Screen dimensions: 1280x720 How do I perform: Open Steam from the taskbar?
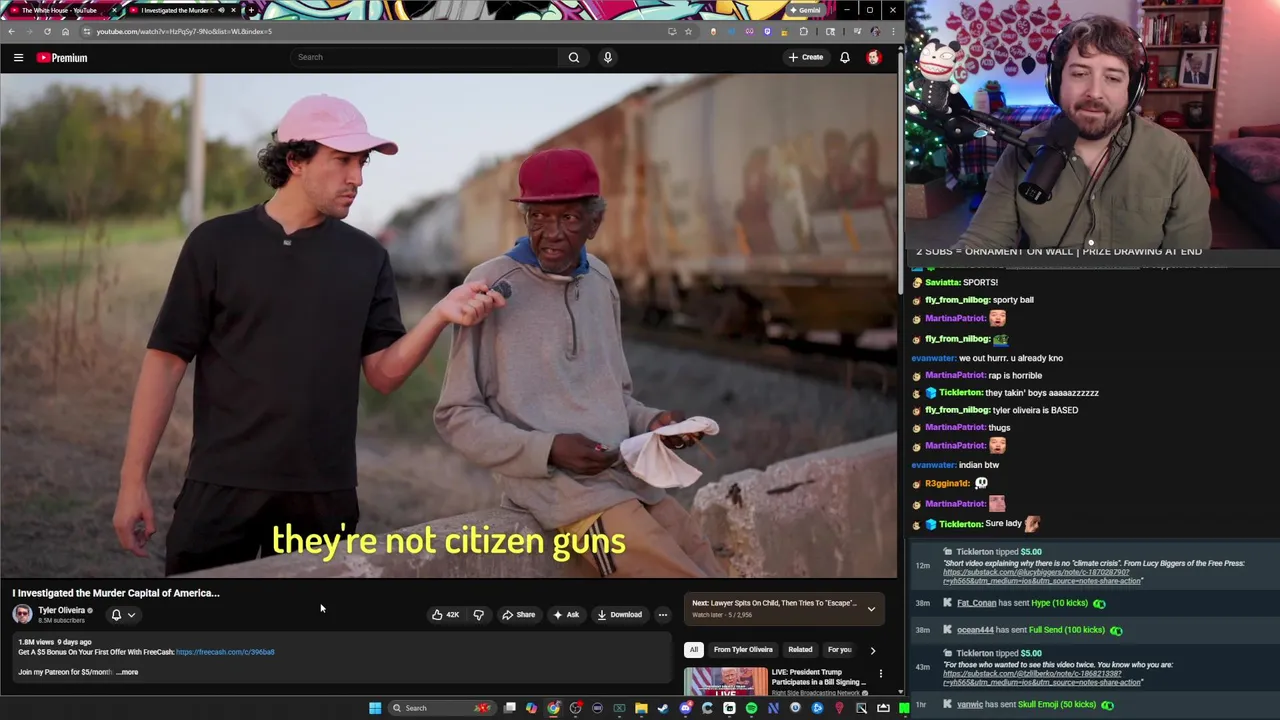pyautogui.click(x=663, y=708)
